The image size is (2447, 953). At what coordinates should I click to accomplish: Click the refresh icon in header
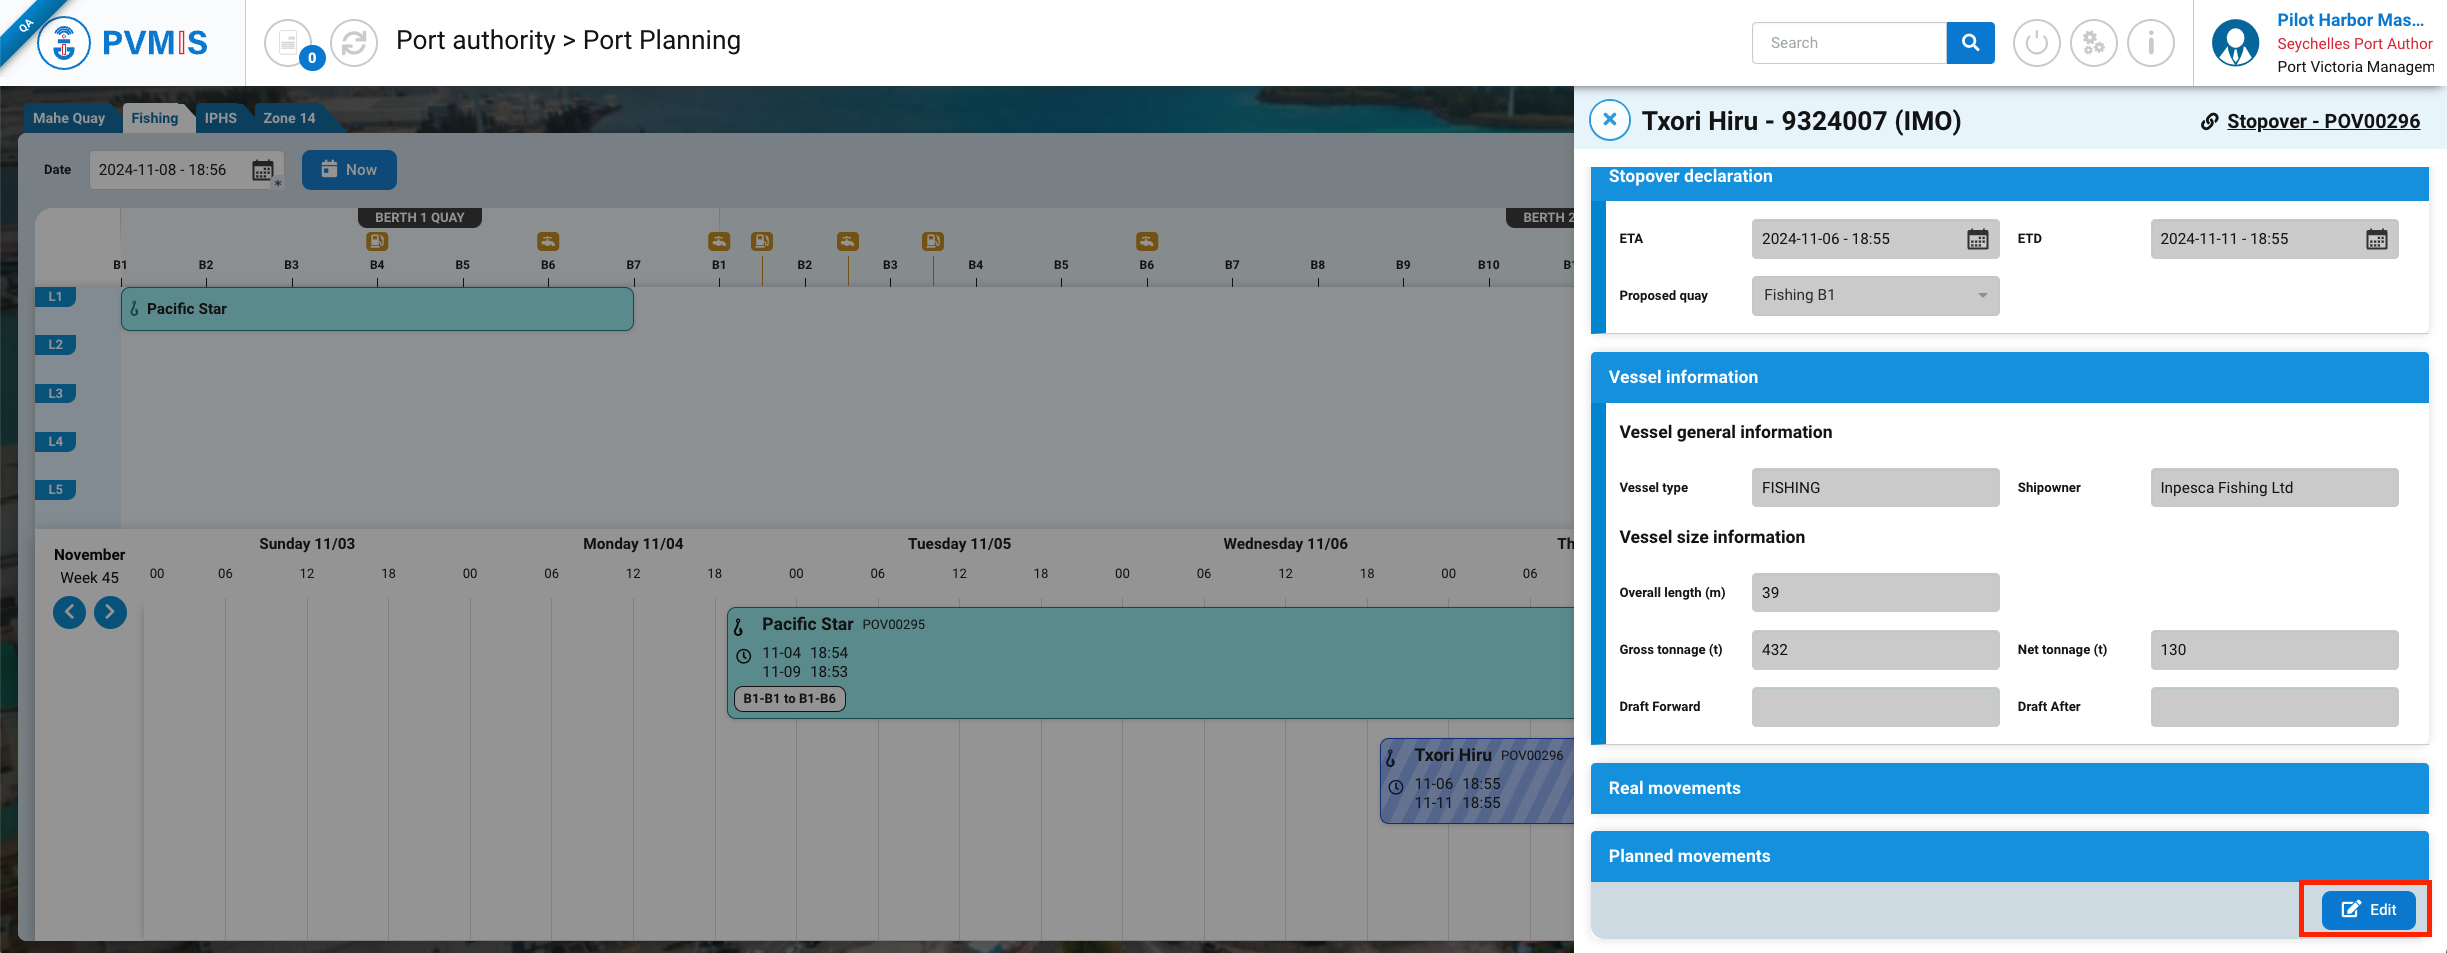353,43
